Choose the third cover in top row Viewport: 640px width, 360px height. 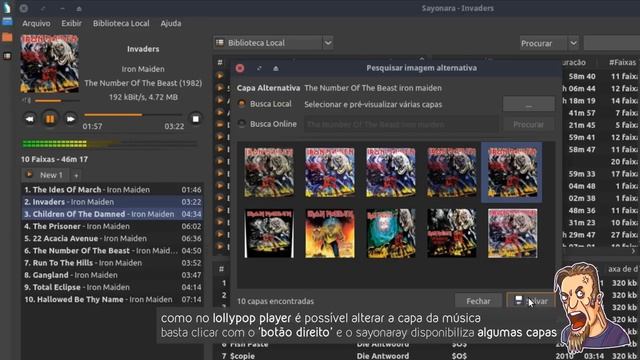(391, 172)
